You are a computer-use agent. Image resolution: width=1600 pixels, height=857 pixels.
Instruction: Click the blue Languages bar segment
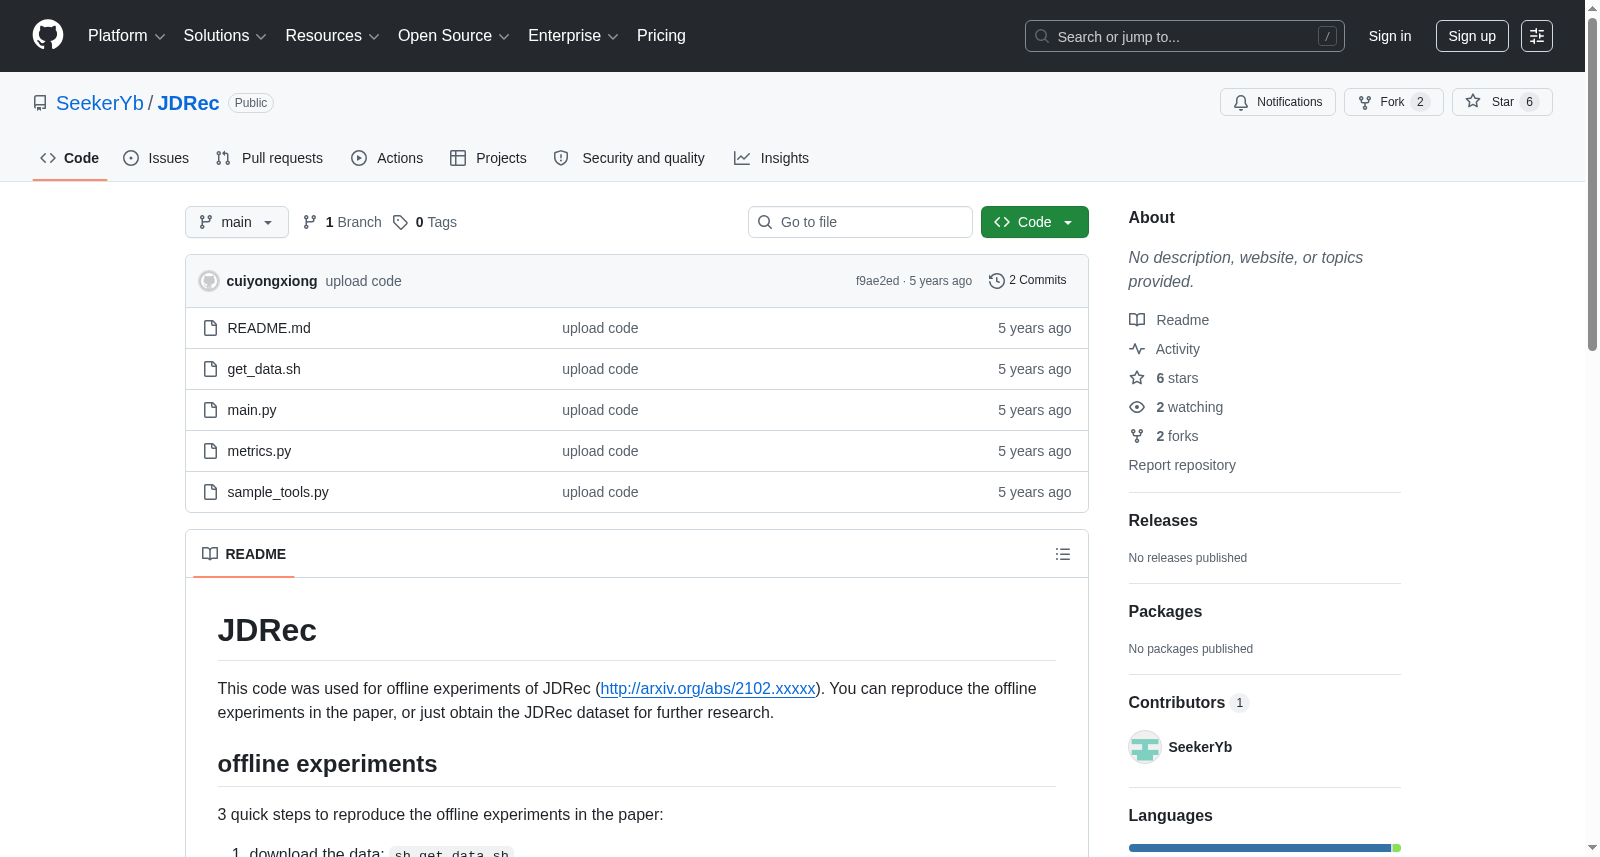tap(1260, 848)
